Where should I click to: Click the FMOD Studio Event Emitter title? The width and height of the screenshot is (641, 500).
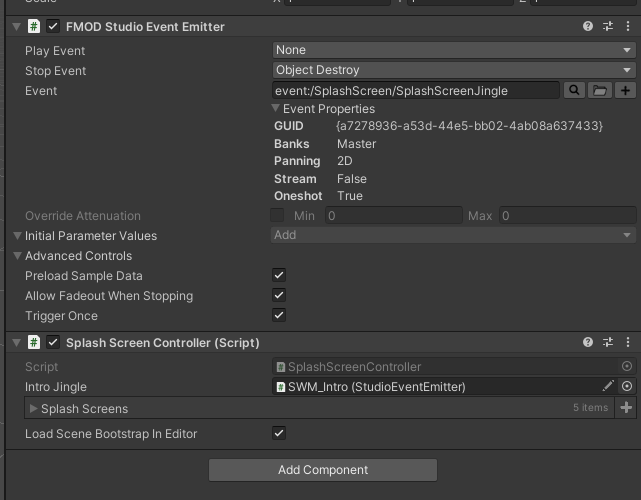[145, 27]
